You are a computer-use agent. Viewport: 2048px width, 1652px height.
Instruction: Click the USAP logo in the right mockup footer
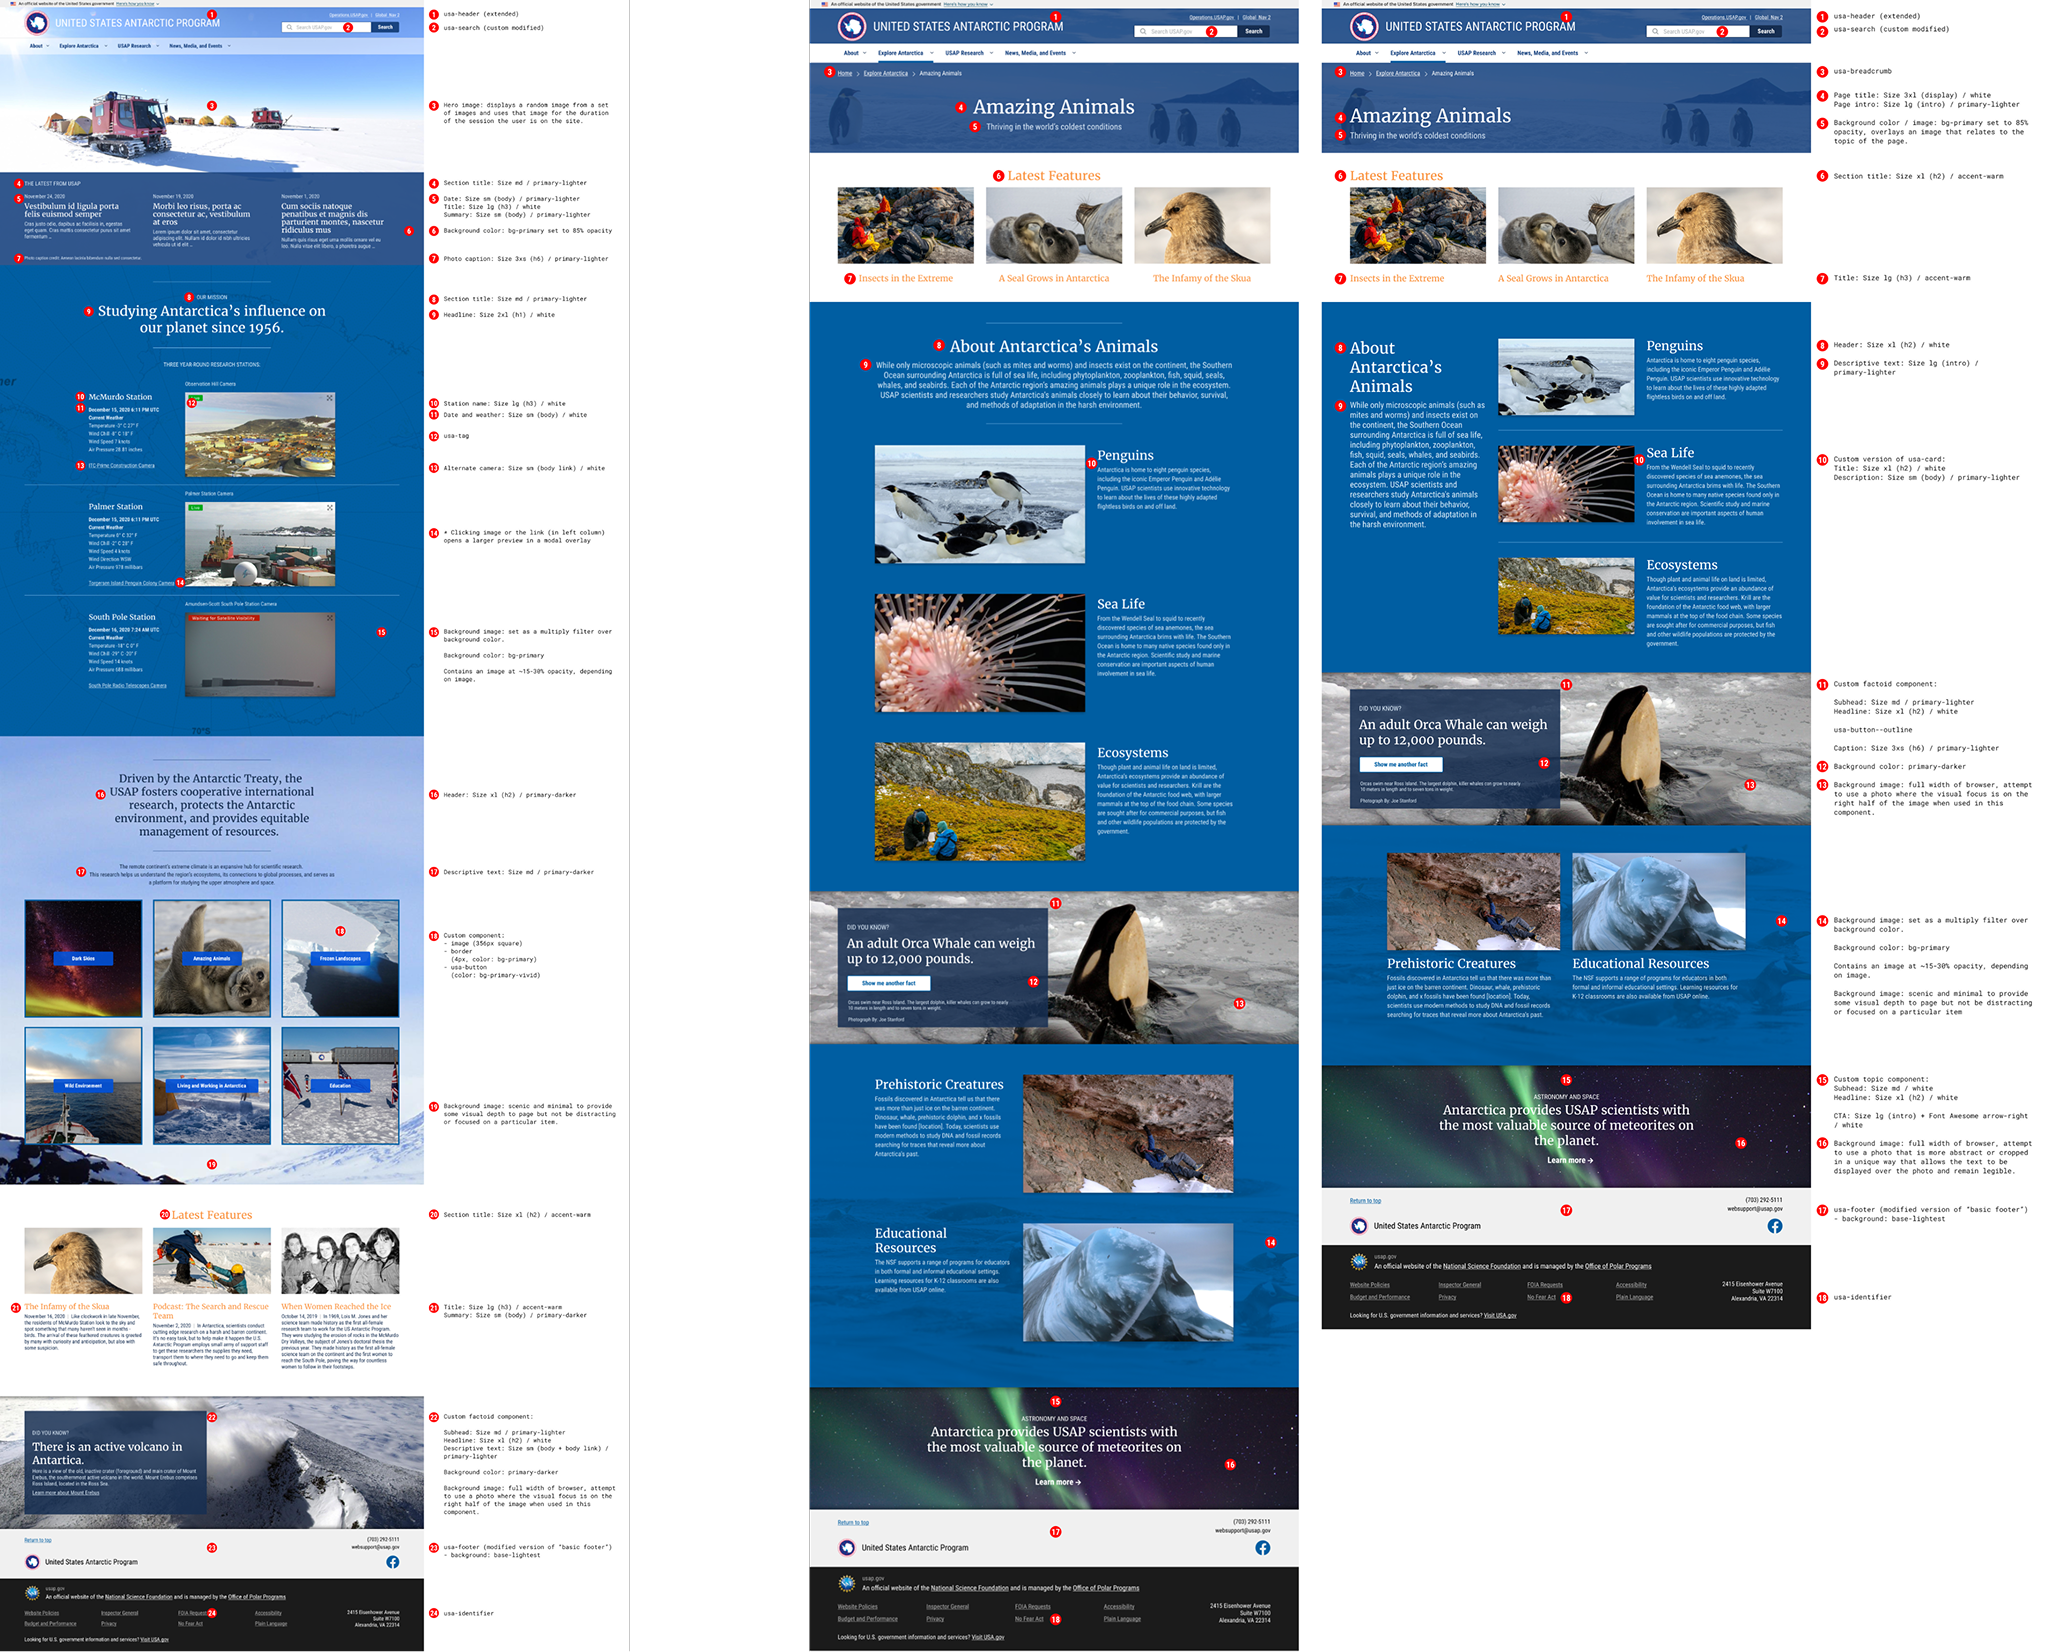[1359, 1226]
